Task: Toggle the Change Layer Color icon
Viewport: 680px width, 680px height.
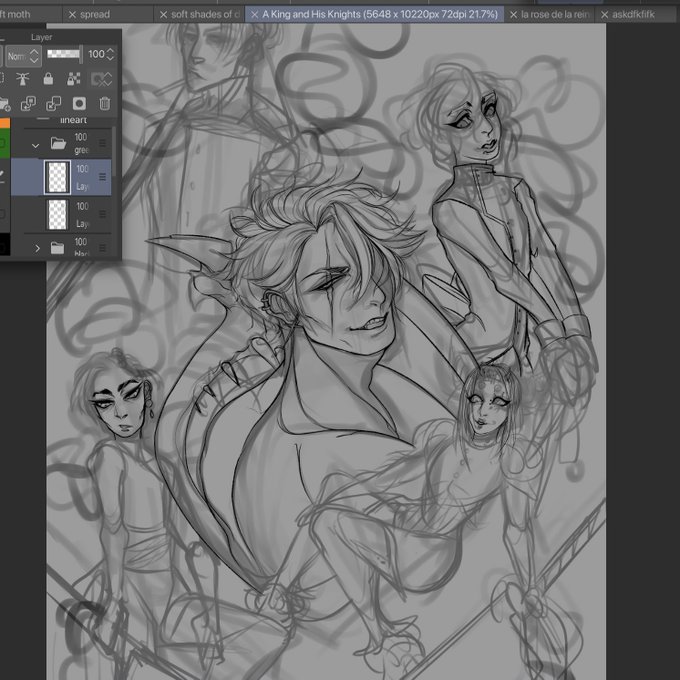Action: click(x=101, y=79)
